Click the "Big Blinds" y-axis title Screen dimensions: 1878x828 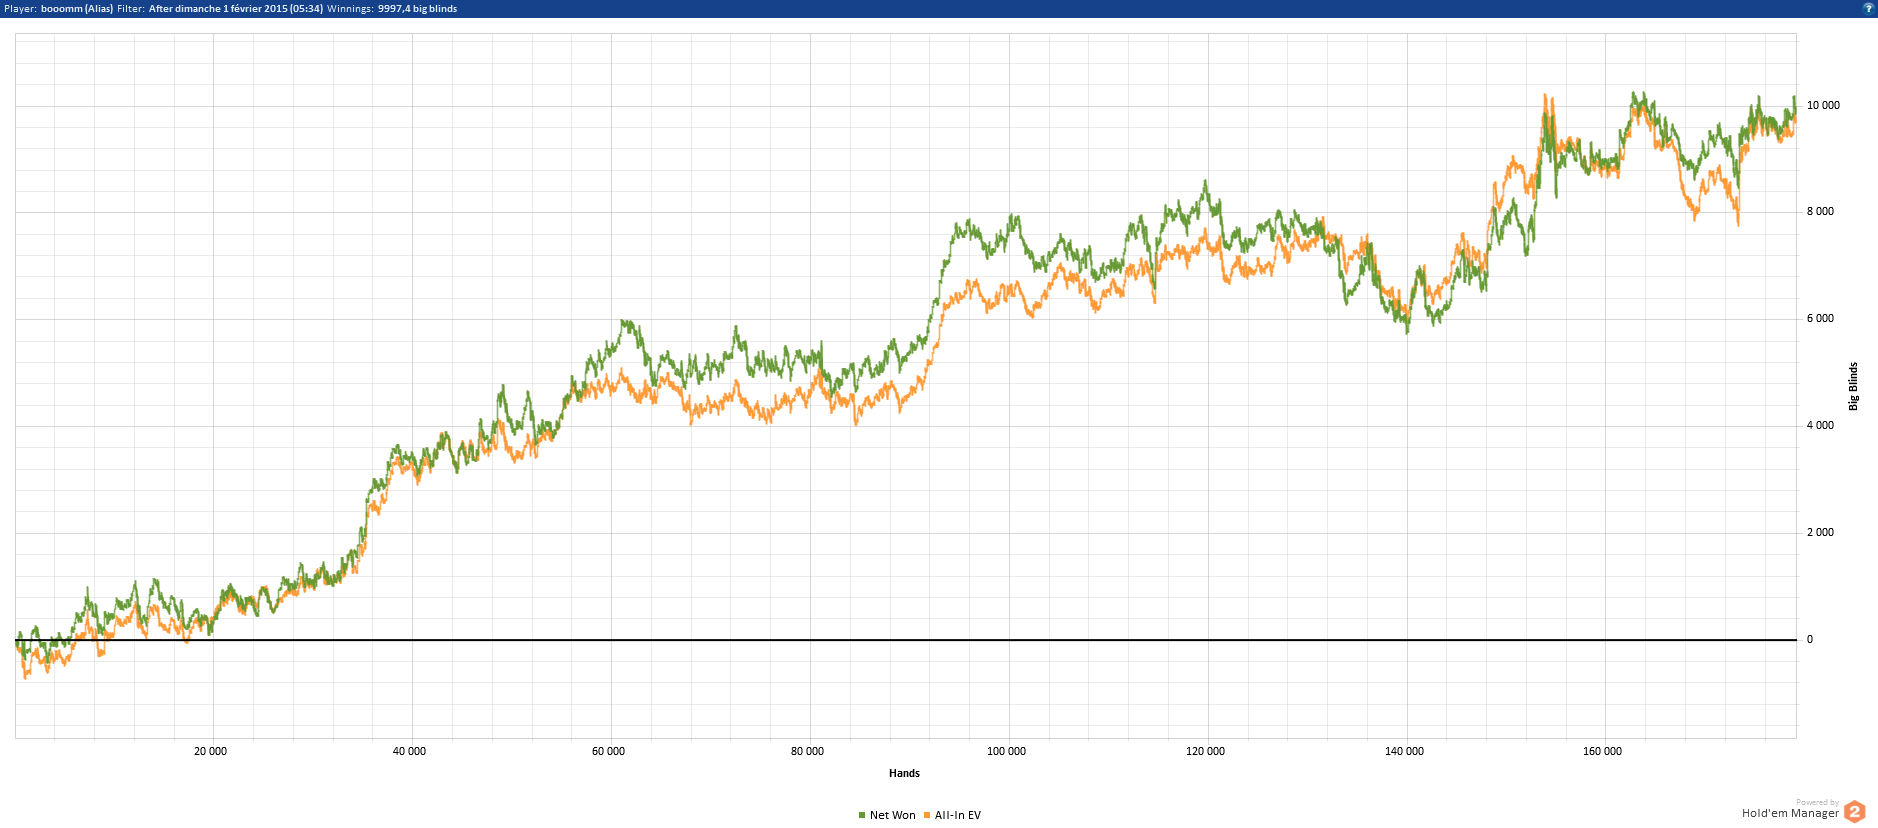pos(1853,386)
